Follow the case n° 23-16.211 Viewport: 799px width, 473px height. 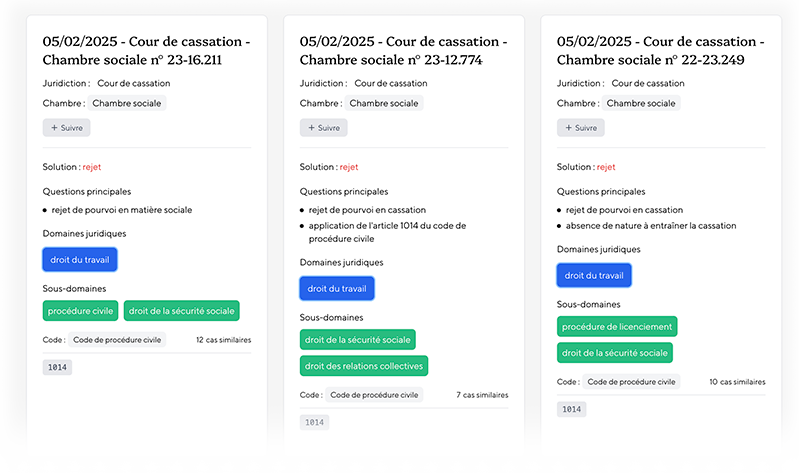click(66, 128)
